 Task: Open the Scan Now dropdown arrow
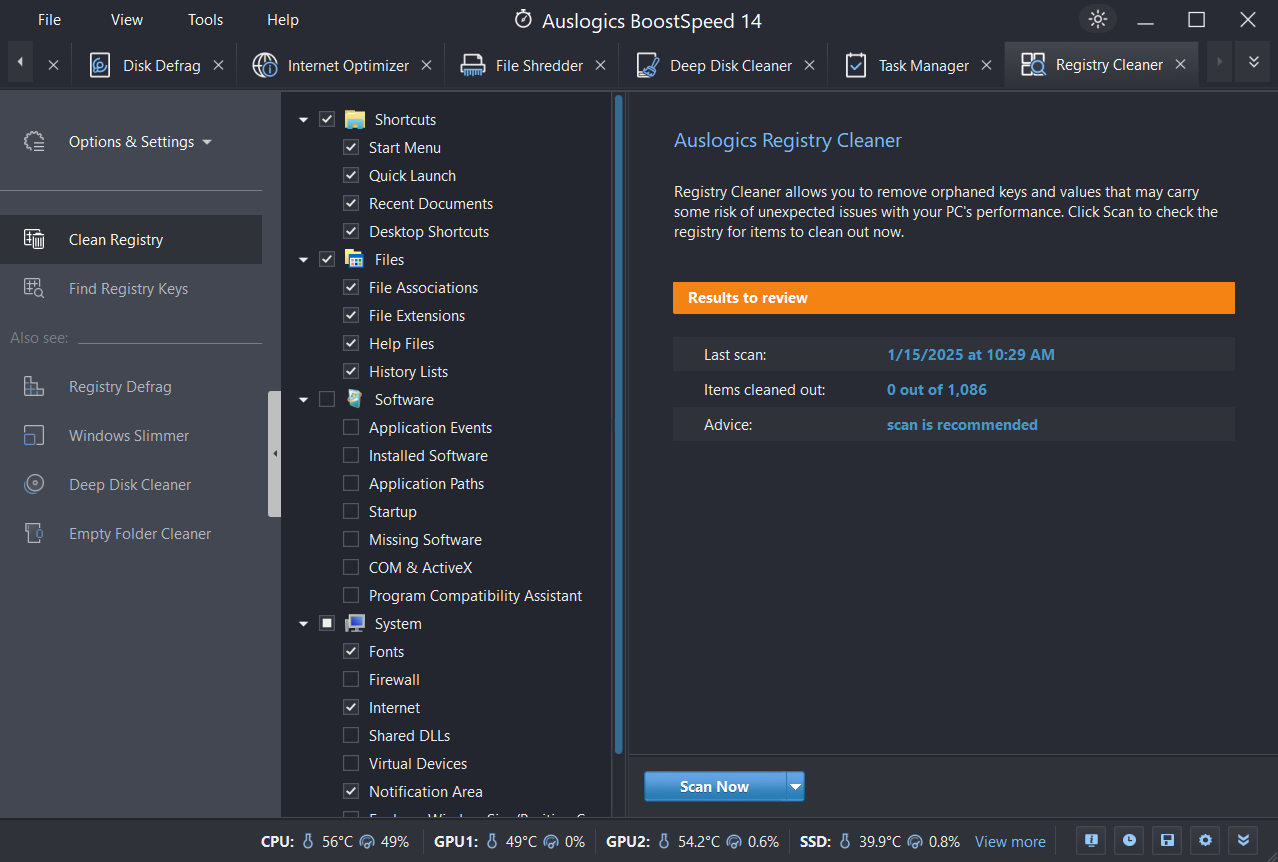pos(794,786)
